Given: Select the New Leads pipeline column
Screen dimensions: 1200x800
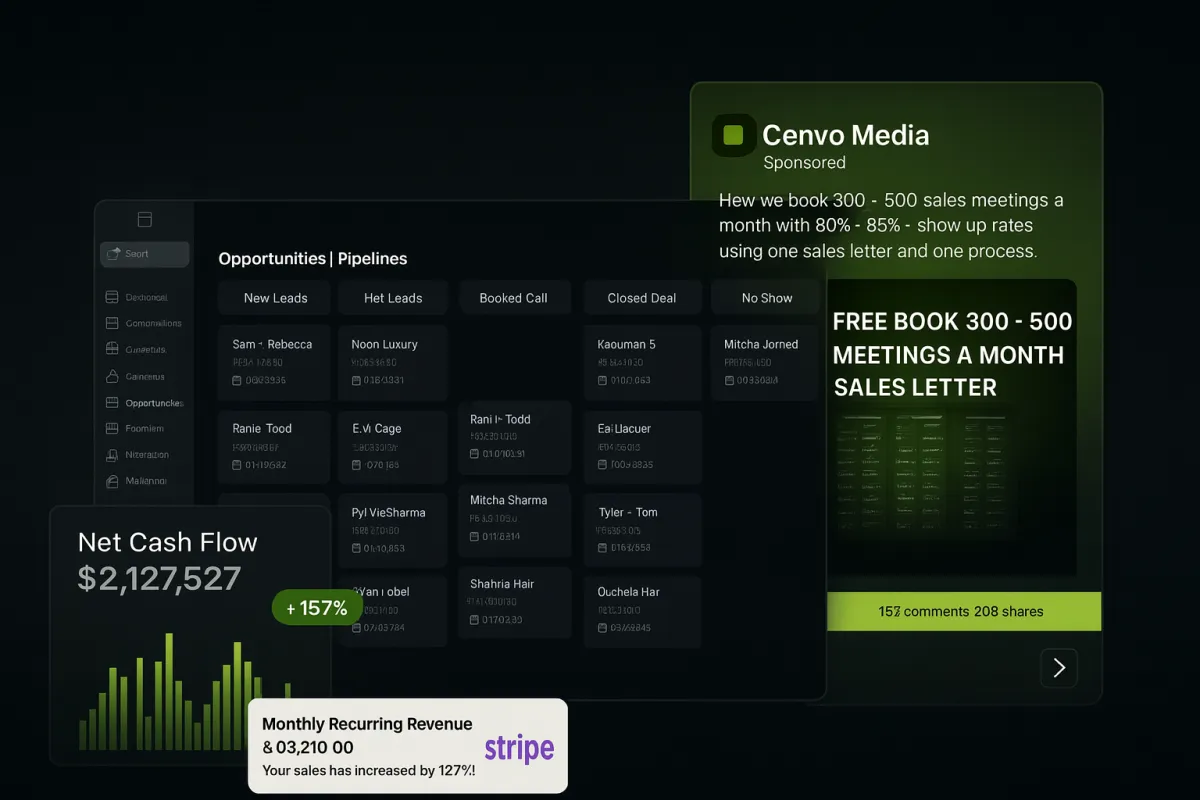Looking at the screenshot, I should click(275, 298).
